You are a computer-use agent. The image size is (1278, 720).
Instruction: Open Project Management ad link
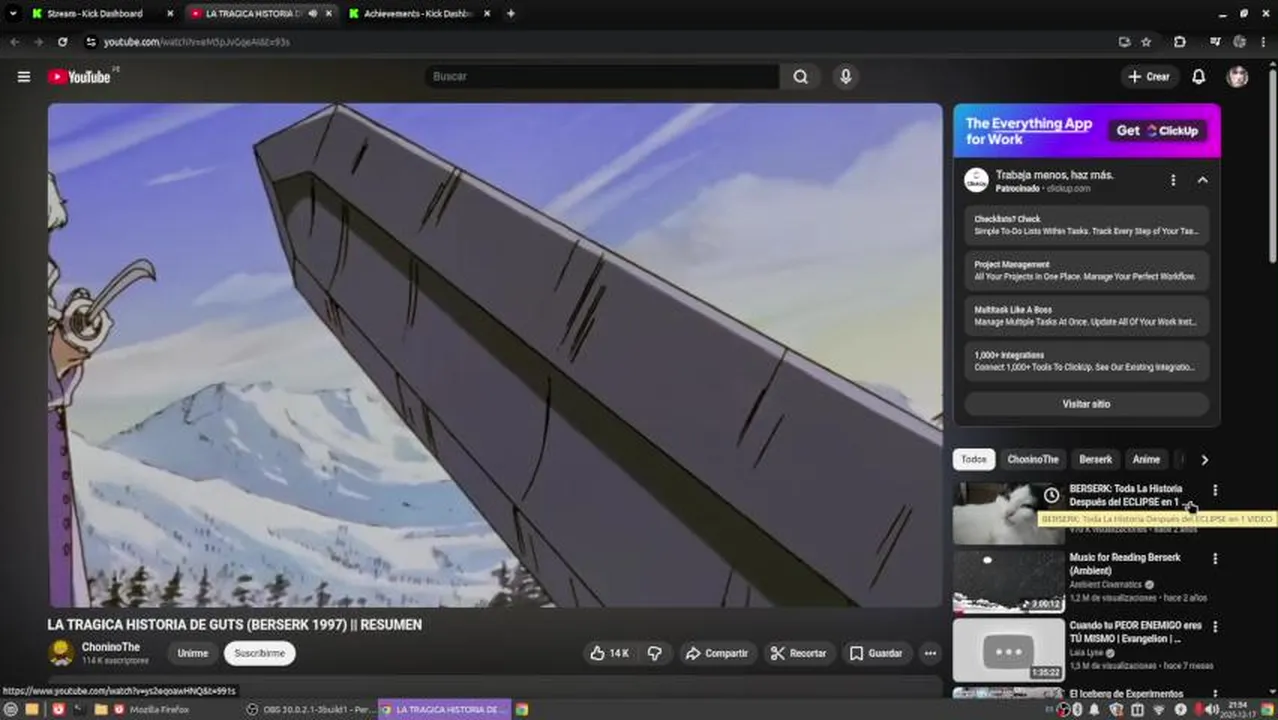[x=1086, y=271]
